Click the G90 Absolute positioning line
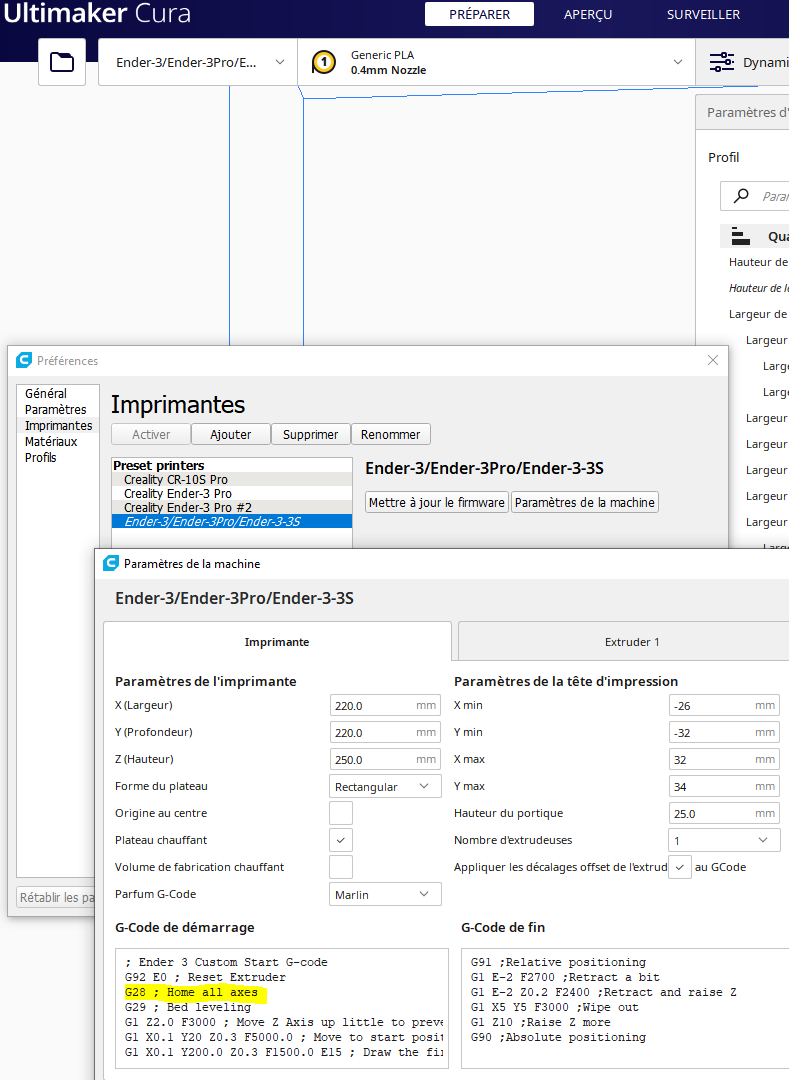 (x=558, y=1037)
